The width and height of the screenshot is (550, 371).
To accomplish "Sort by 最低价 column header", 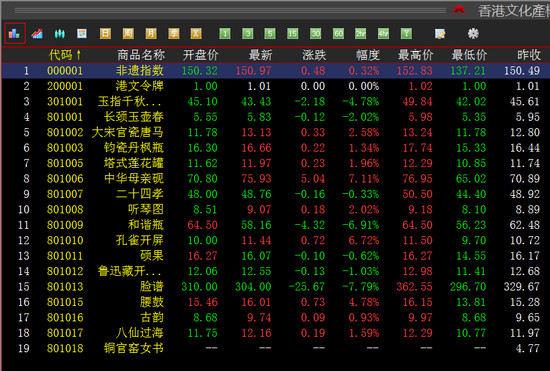I will pyautogui.click(x=469, y=55).
